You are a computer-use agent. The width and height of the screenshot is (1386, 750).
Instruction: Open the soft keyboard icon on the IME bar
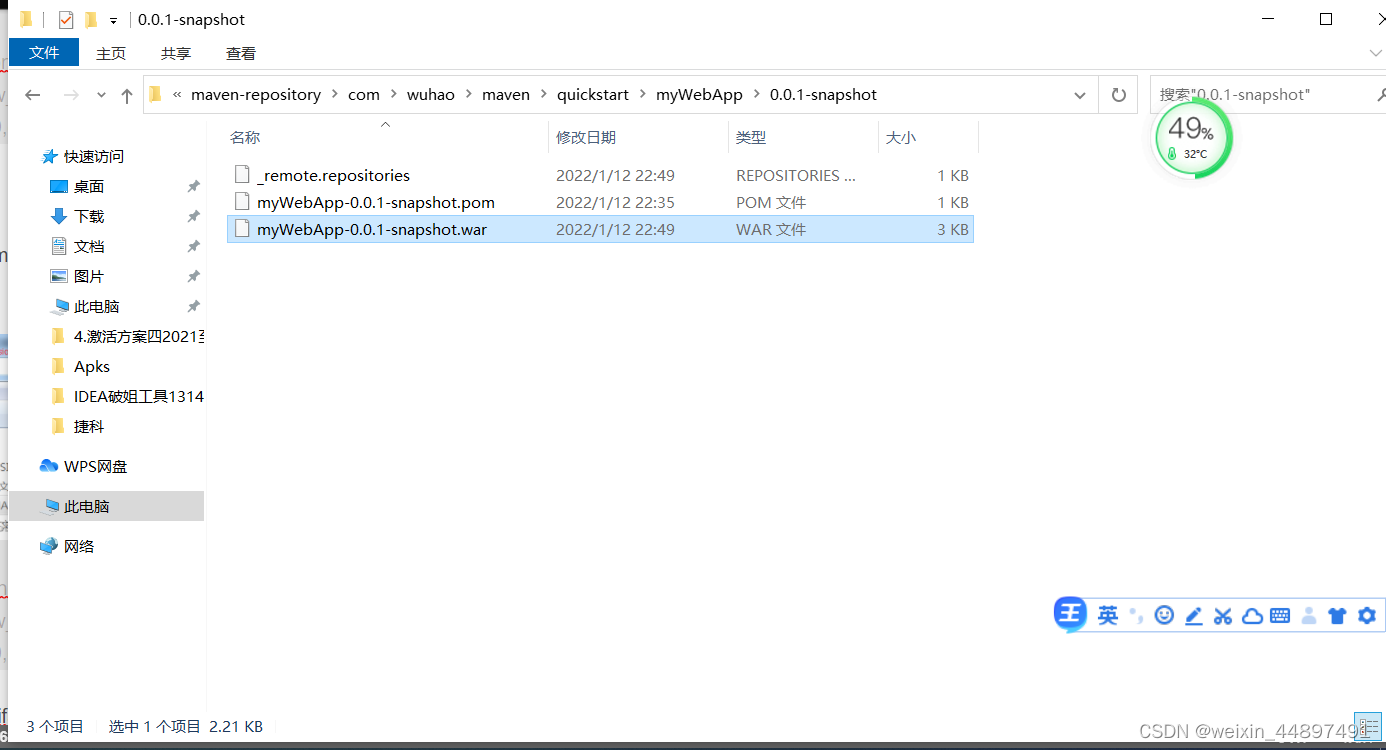1280,616
